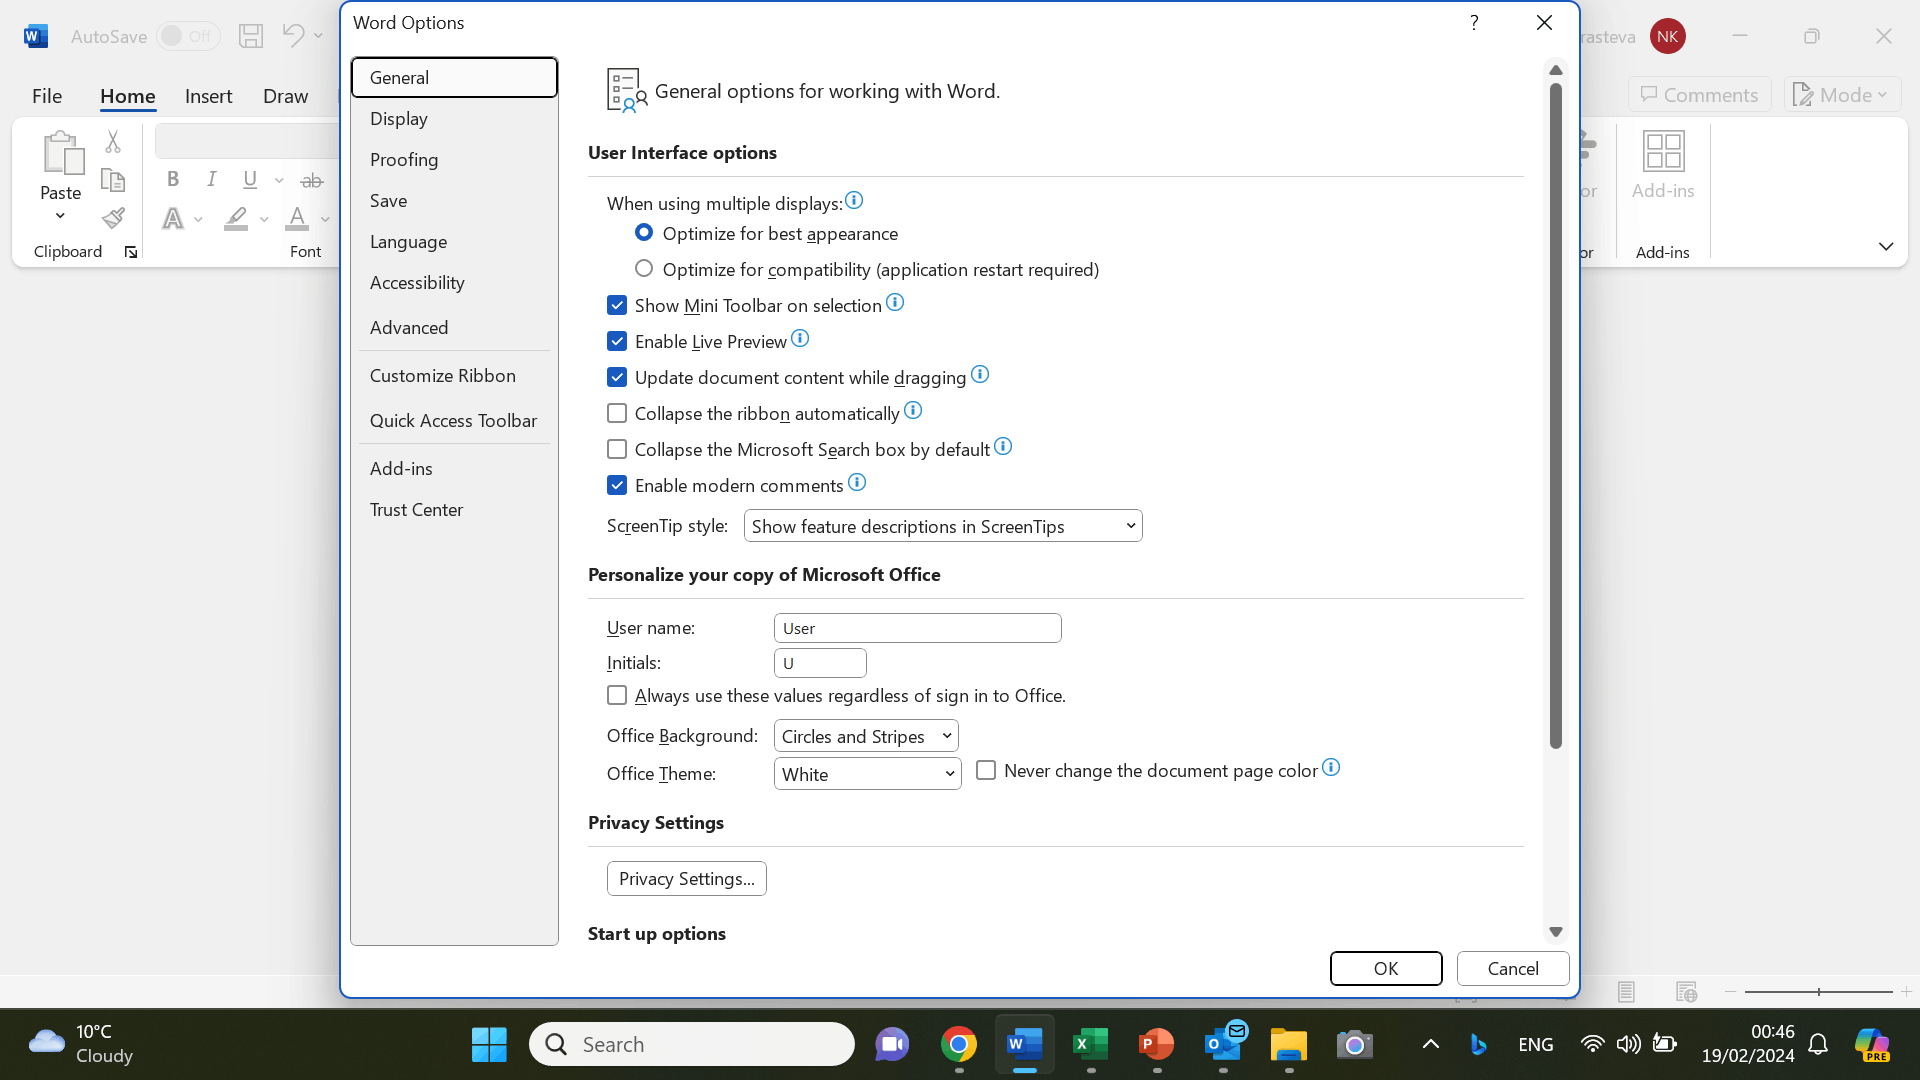Click the text highlight color icon
The image size is (1920, 1080).
(x=236, y=218)
